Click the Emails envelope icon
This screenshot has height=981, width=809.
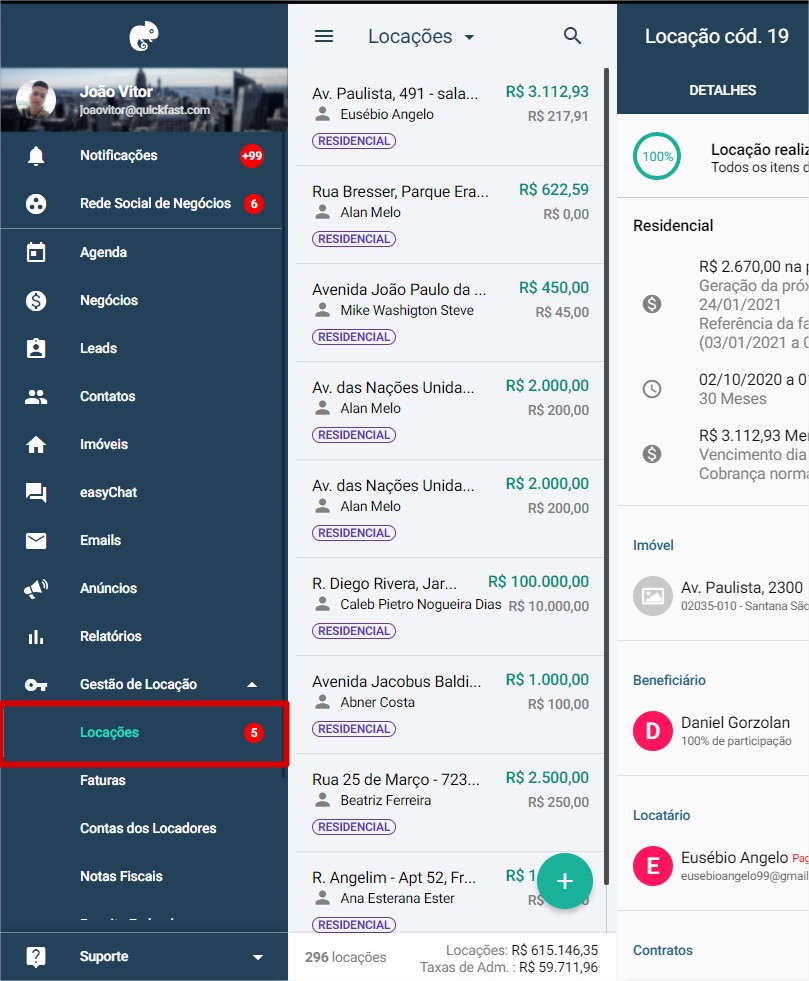click(36, 540)
